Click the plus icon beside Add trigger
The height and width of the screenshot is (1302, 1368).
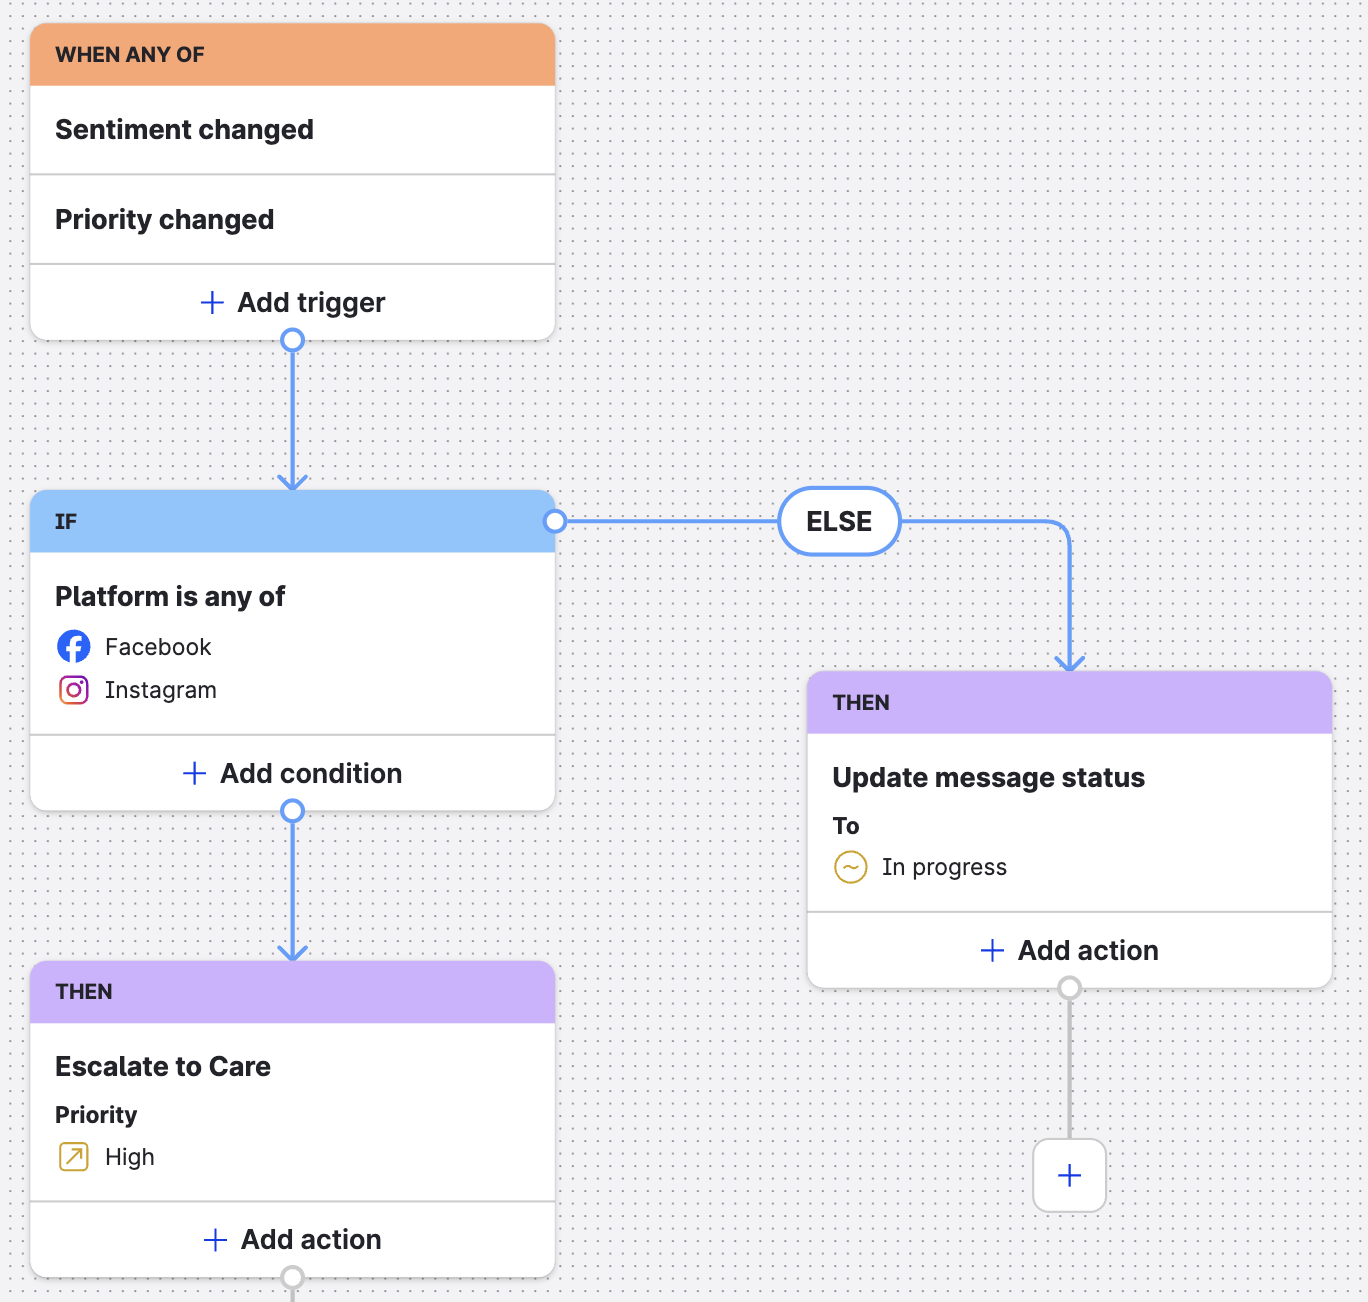tap(212, 303)
